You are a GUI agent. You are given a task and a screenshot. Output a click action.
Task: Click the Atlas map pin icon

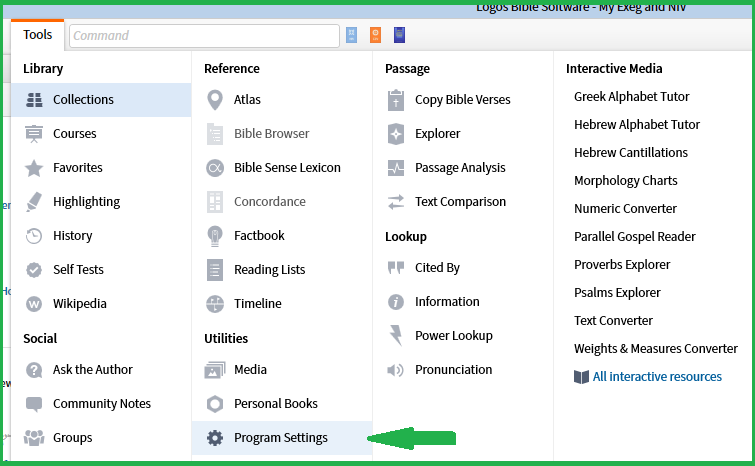pos(215,100)
